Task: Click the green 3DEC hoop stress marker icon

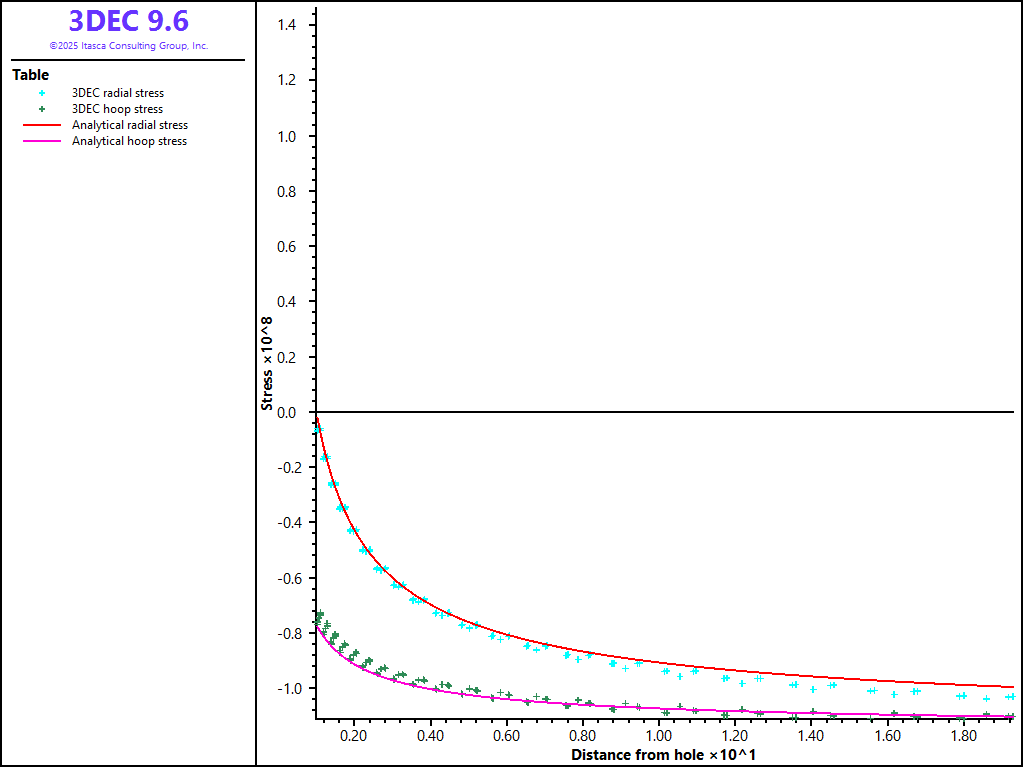Action: pos(42,109)
